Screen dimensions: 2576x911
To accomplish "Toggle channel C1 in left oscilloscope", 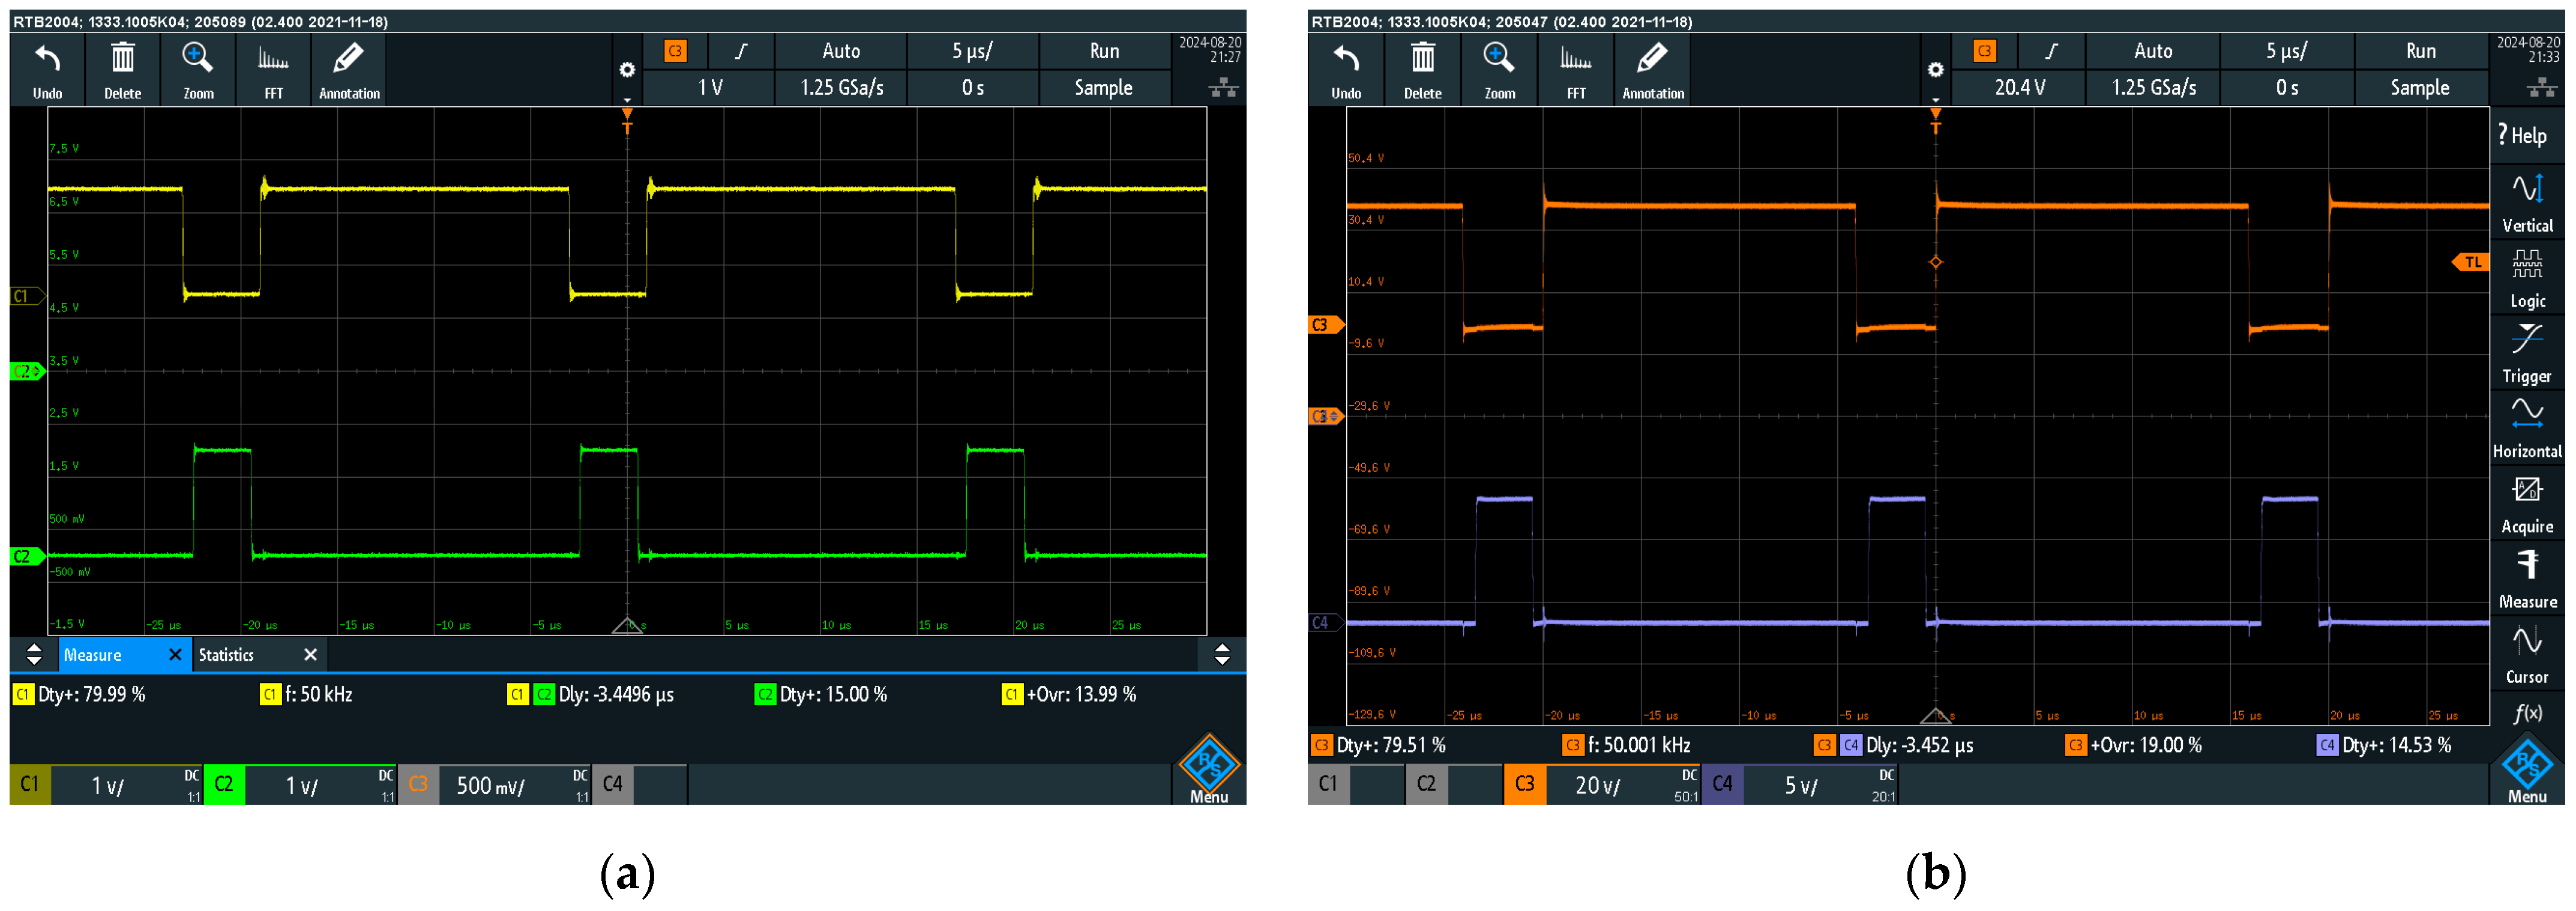I will 30,784.
